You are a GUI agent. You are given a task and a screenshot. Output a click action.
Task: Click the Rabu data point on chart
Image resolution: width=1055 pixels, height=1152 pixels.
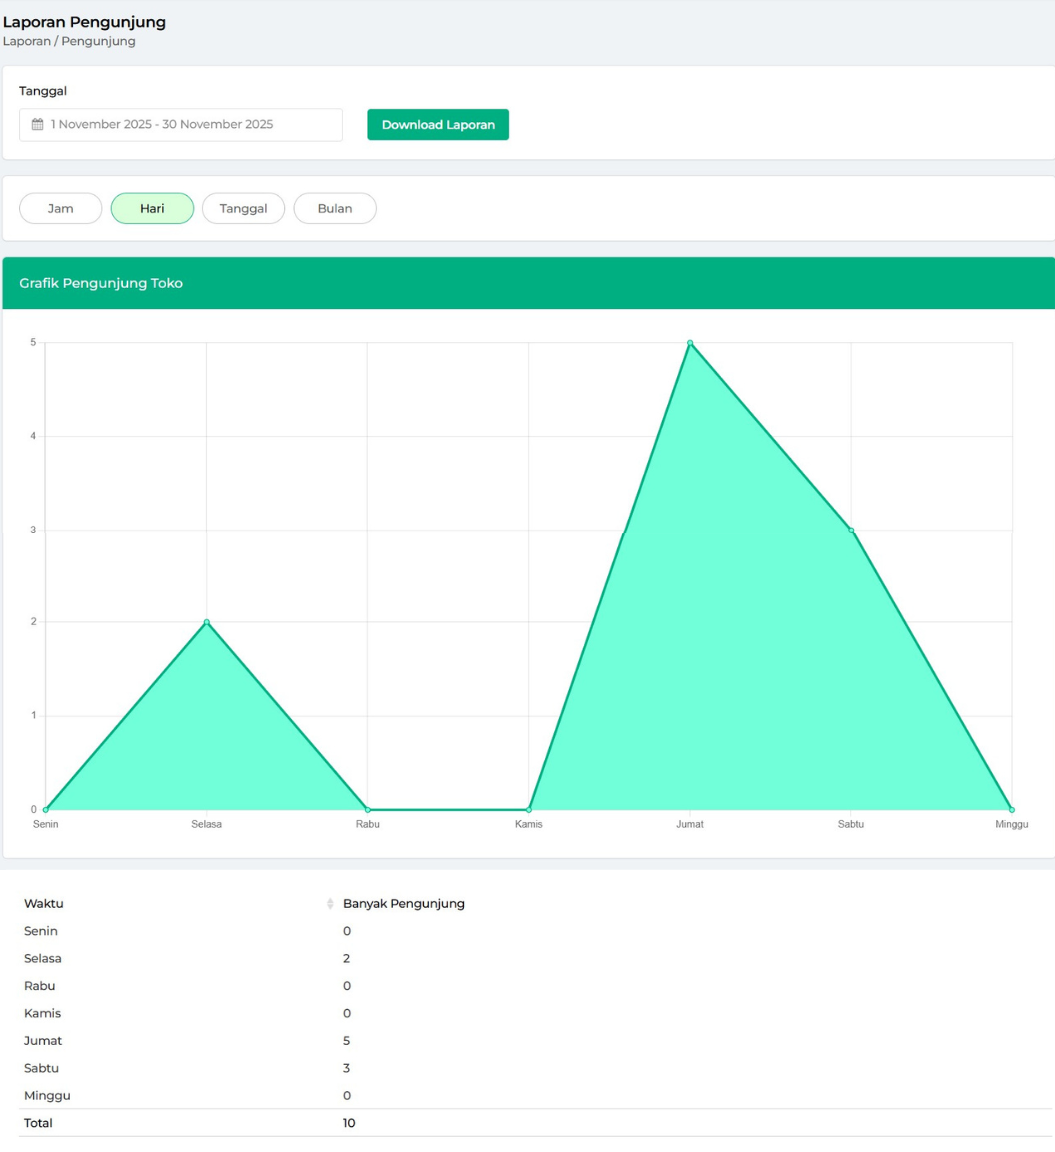click(368, 809)
